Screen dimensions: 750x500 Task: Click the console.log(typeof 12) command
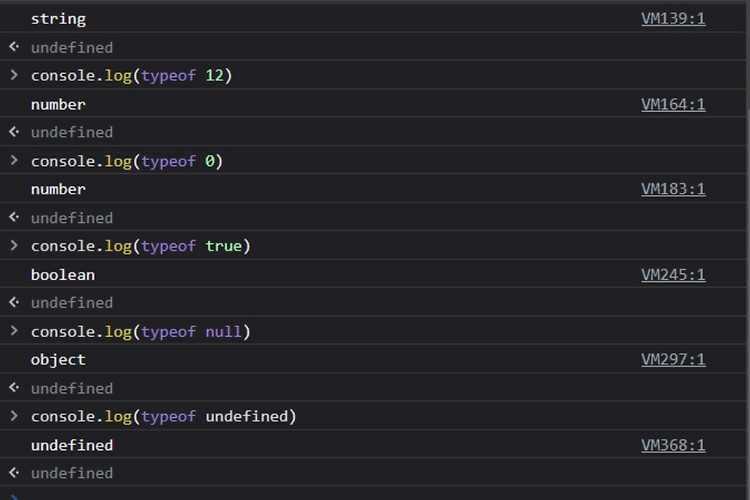[132, 76]
